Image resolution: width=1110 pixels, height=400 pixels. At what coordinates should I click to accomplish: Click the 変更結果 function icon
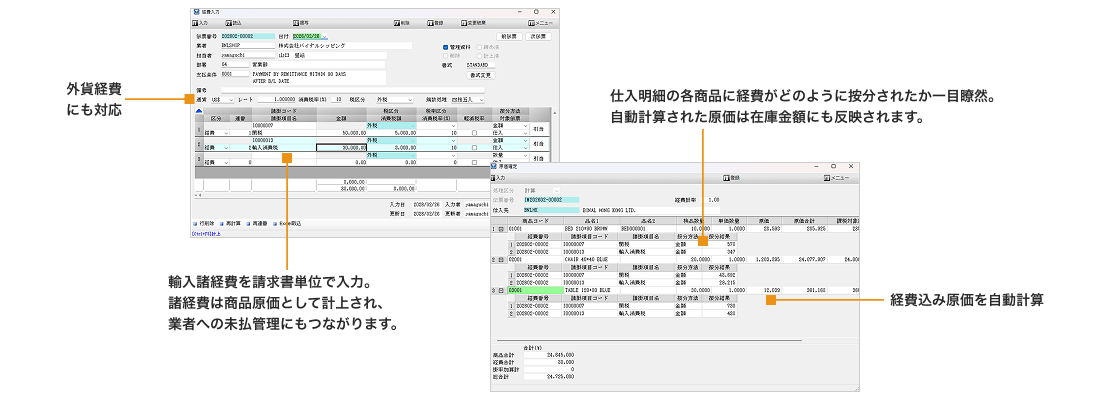[465, 21]
